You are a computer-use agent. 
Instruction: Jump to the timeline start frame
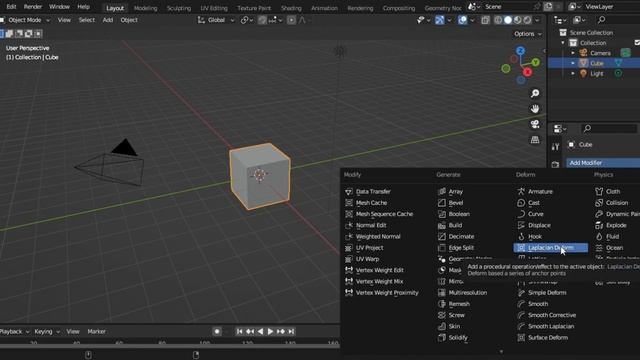tap(240, 331)
